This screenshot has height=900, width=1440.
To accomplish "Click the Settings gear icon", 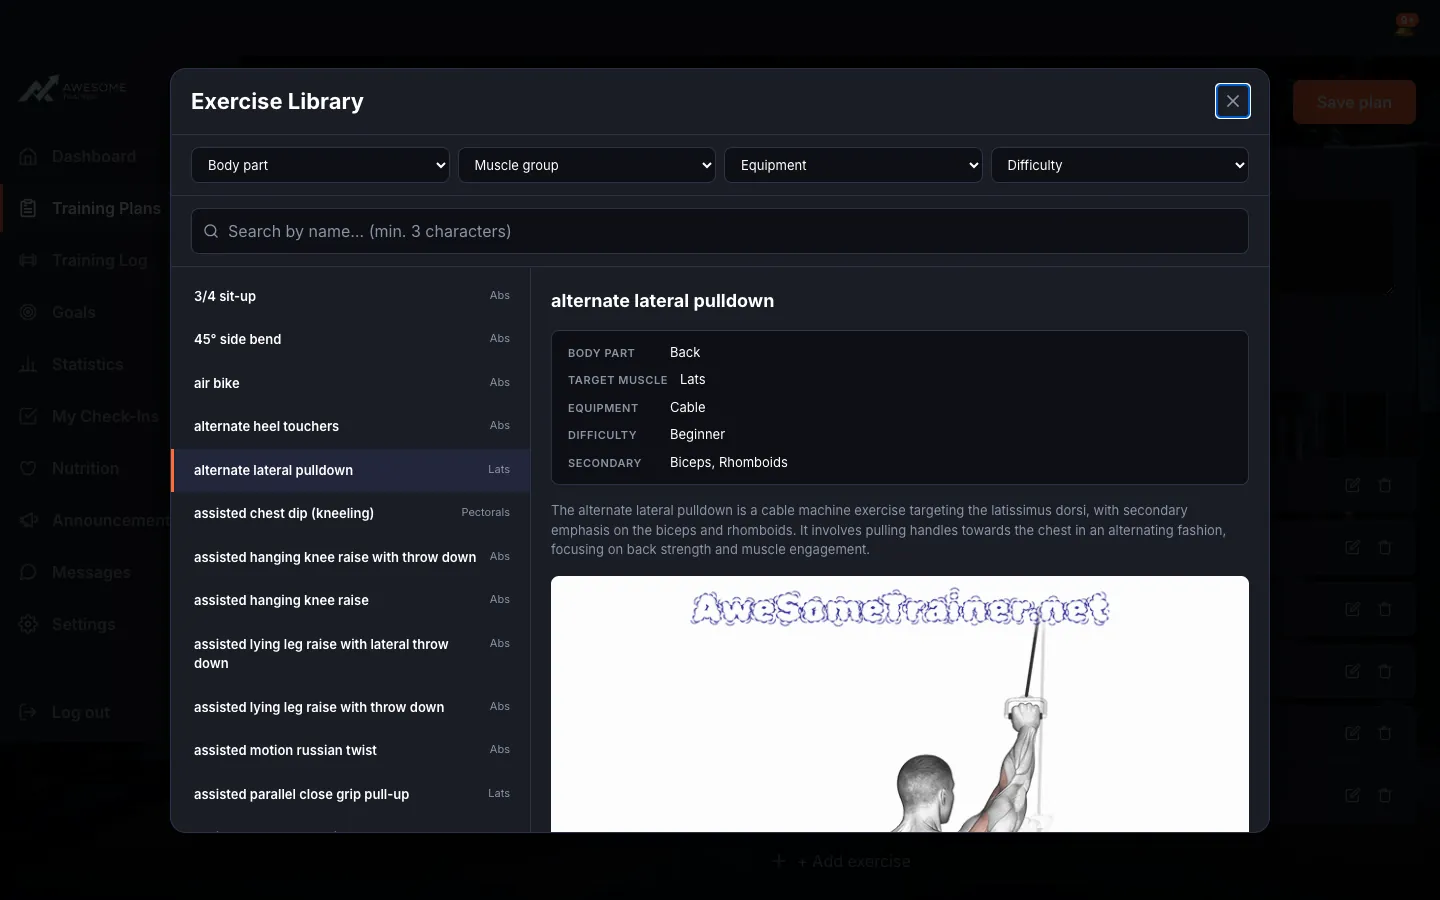I will pos(29,624).
